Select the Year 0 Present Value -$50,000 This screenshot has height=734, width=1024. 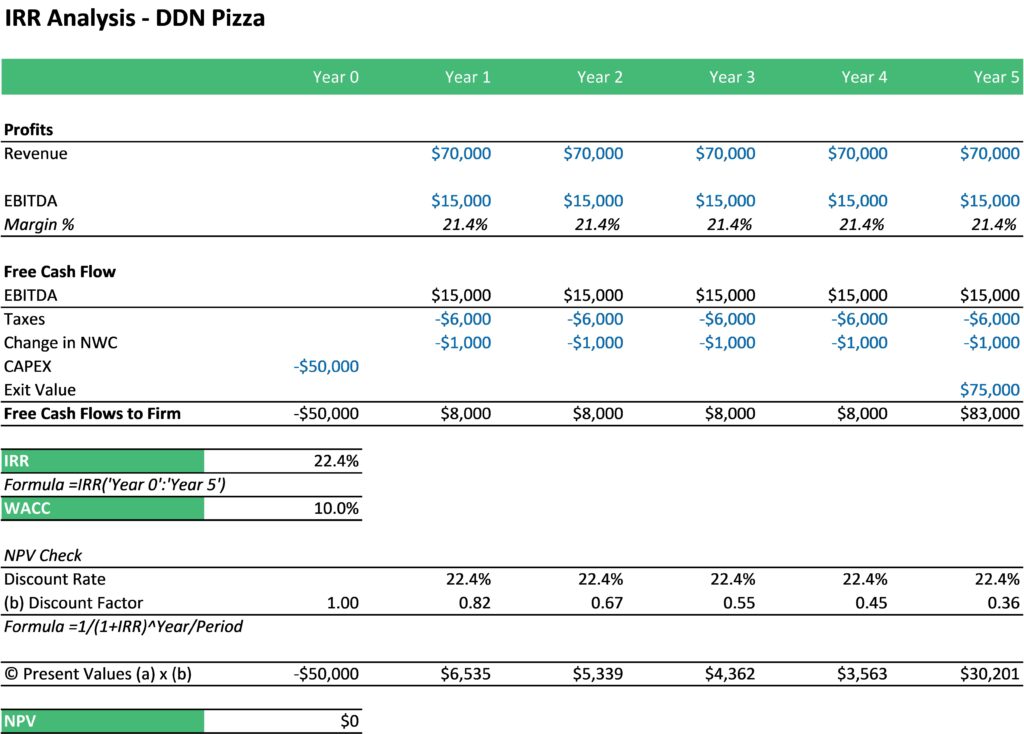(326, 674)
